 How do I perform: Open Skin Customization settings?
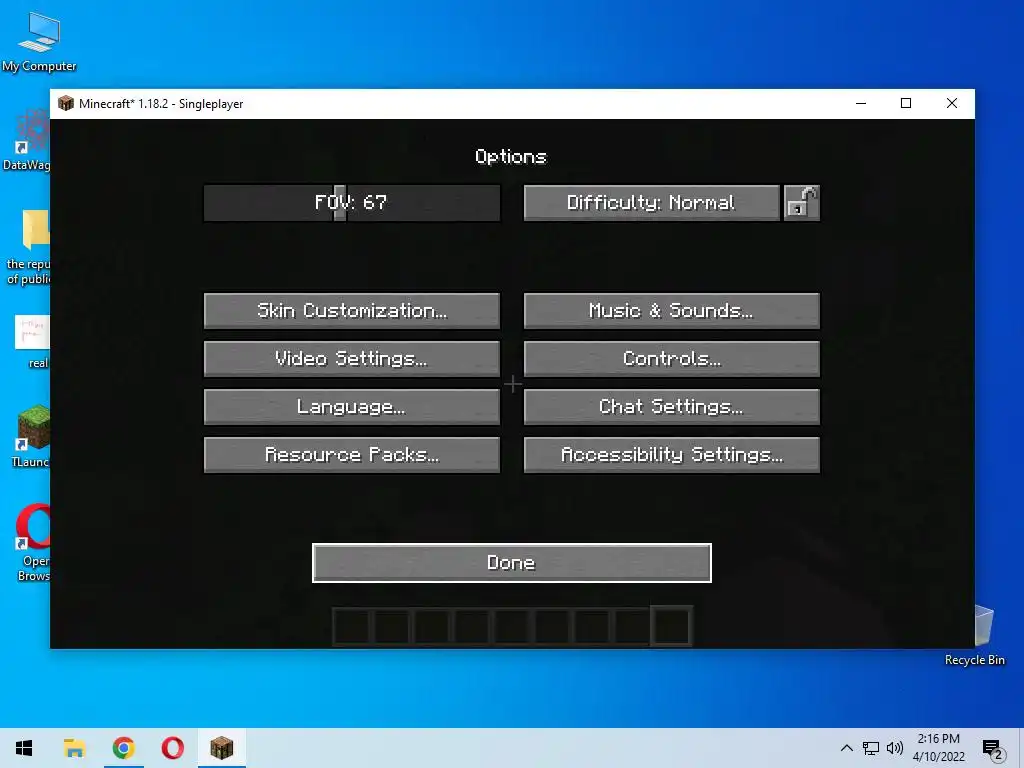[x=352, y=311]
